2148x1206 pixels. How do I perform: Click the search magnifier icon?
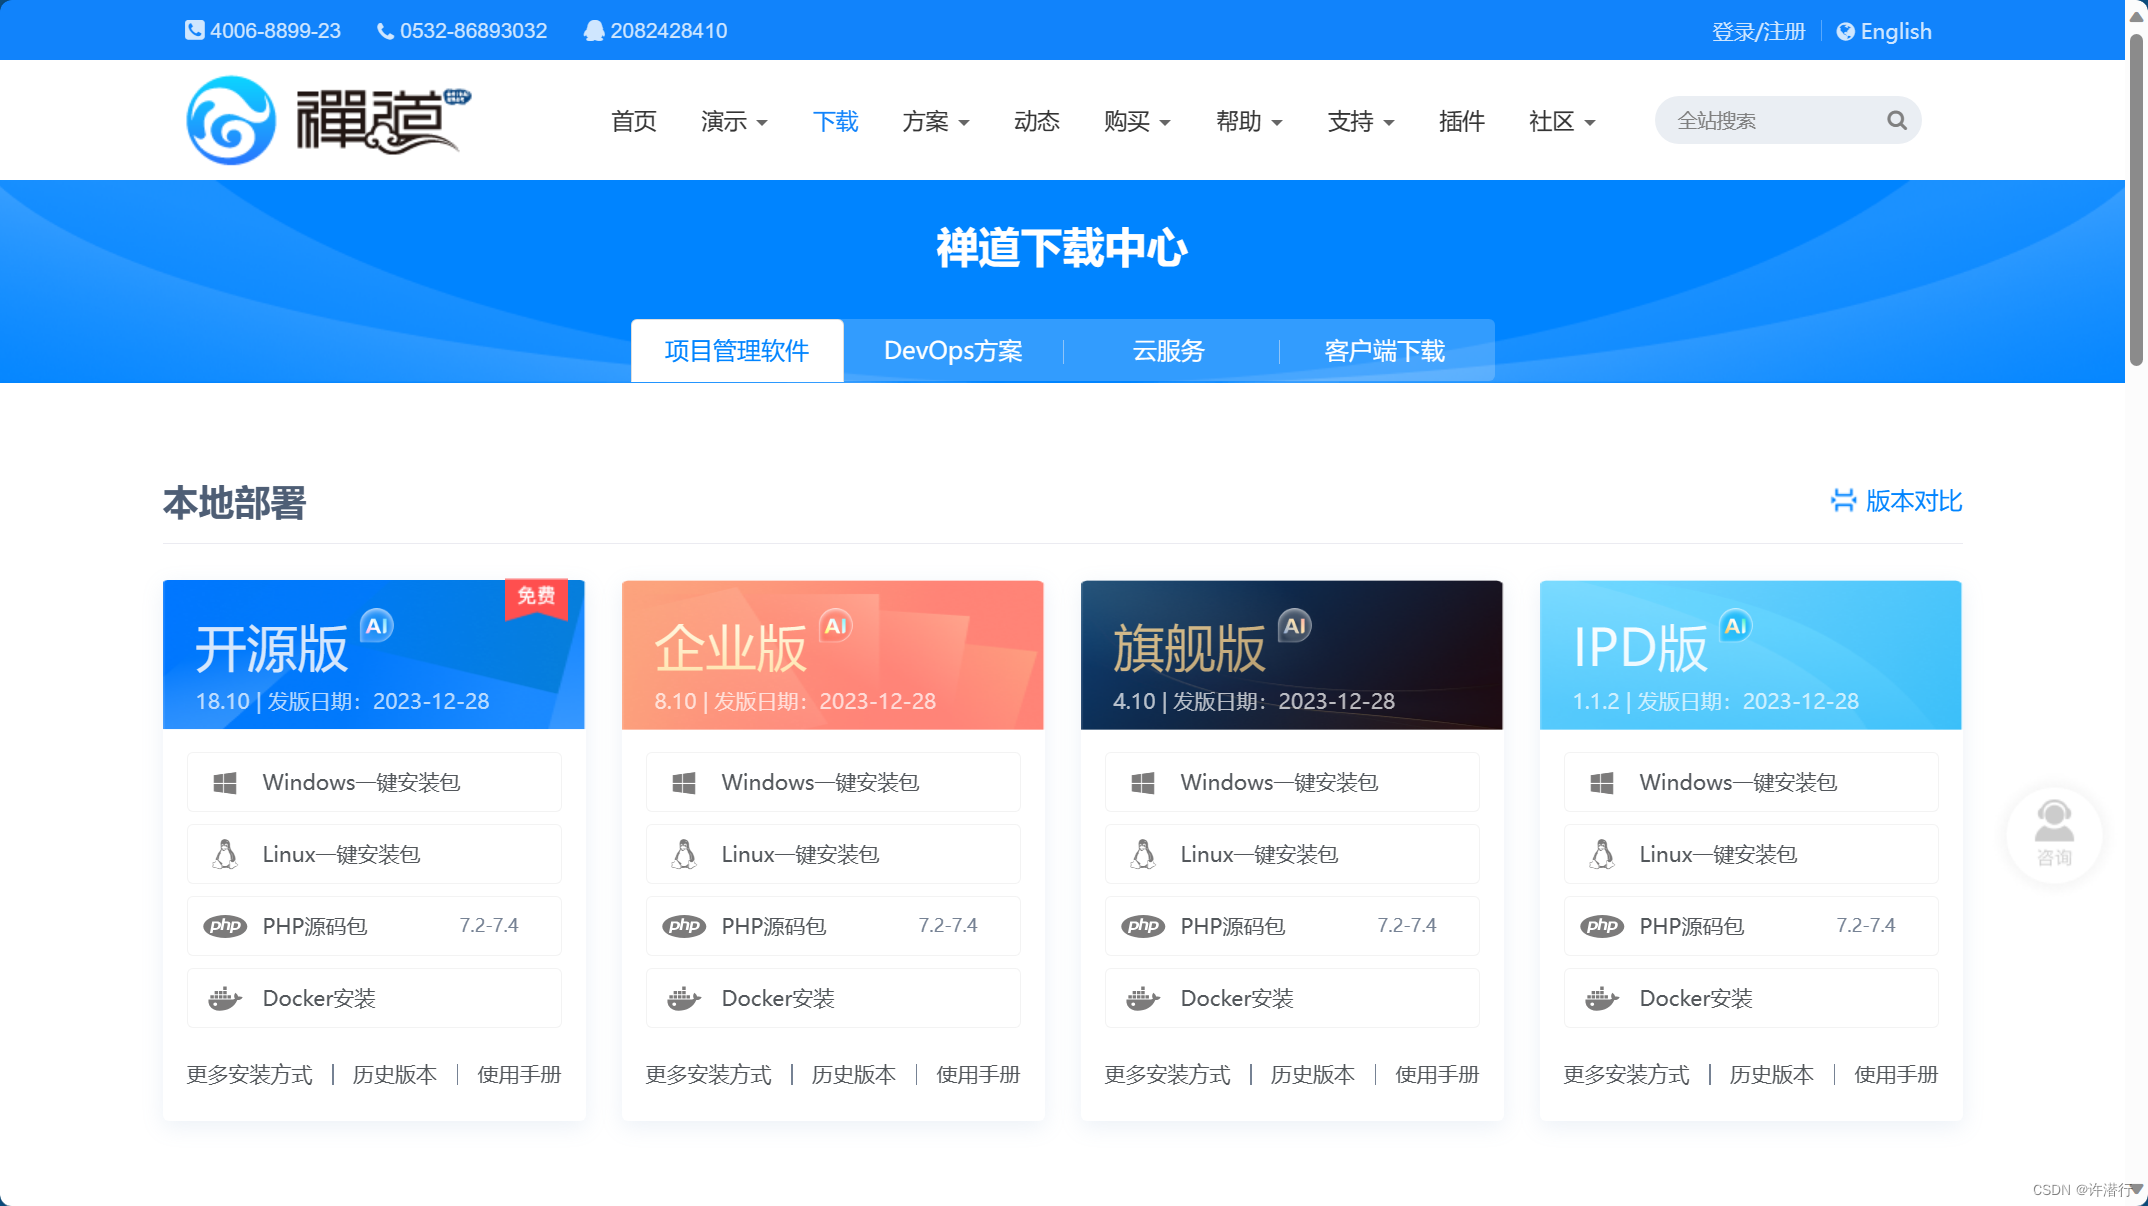(1896, 120)
